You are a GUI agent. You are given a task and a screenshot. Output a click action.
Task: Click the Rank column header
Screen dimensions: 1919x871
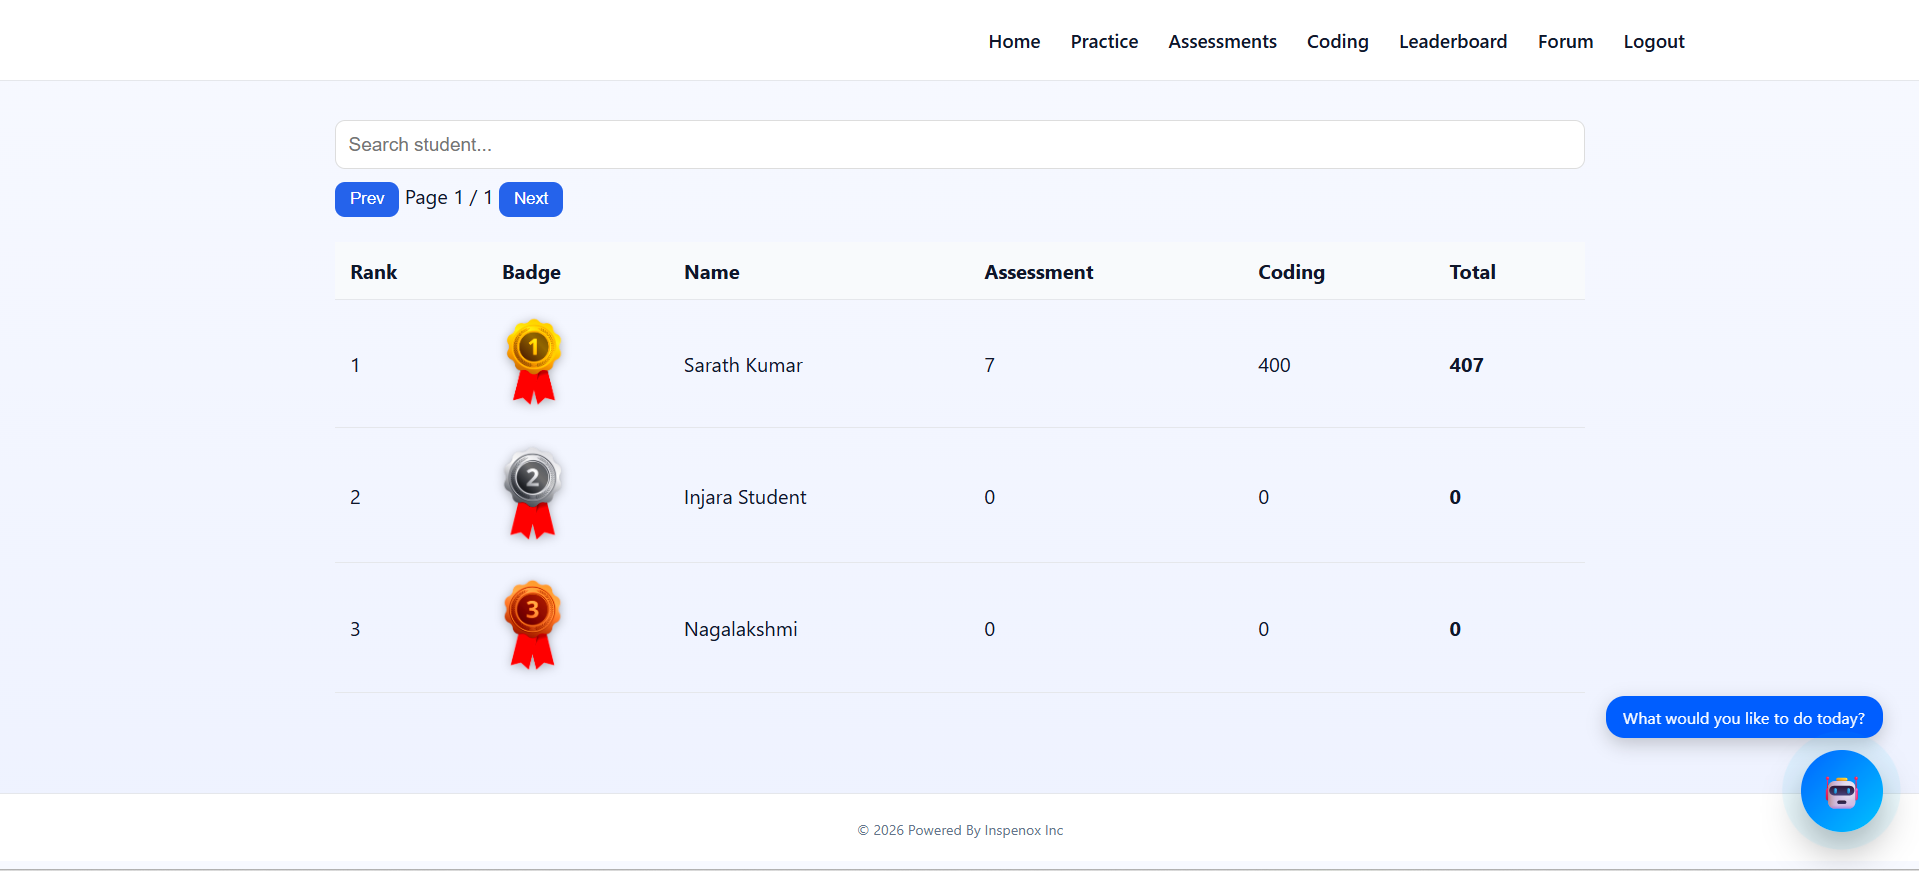373,273
